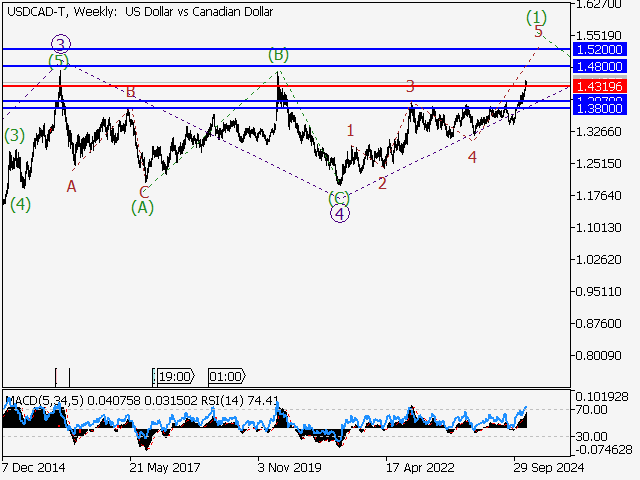The image size is (640, 480).
Task: Click the red wave 1 label
Action: [x=350, y=130]
